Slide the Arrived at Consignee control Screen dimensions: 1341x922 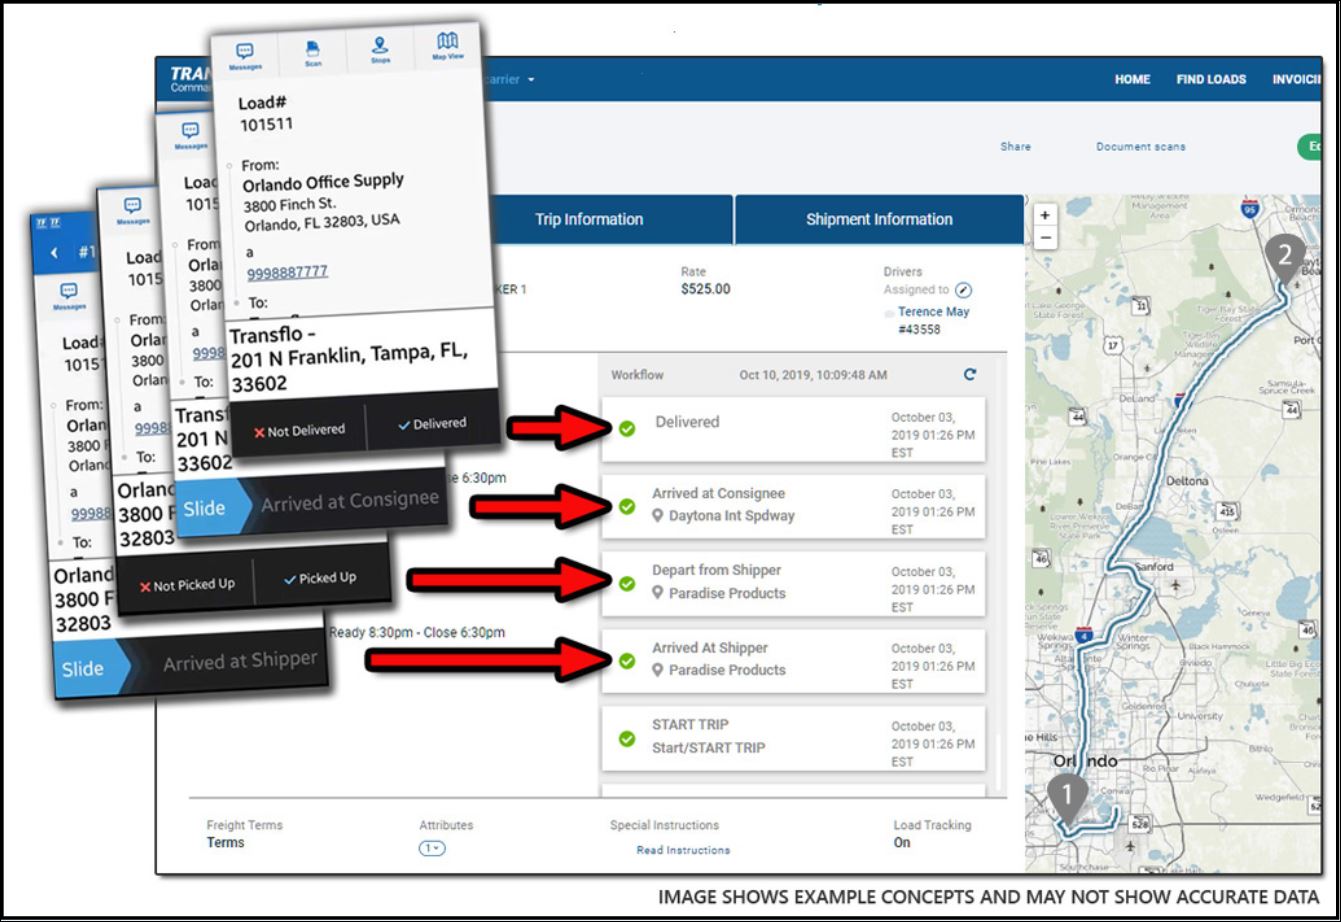point(204,508)
